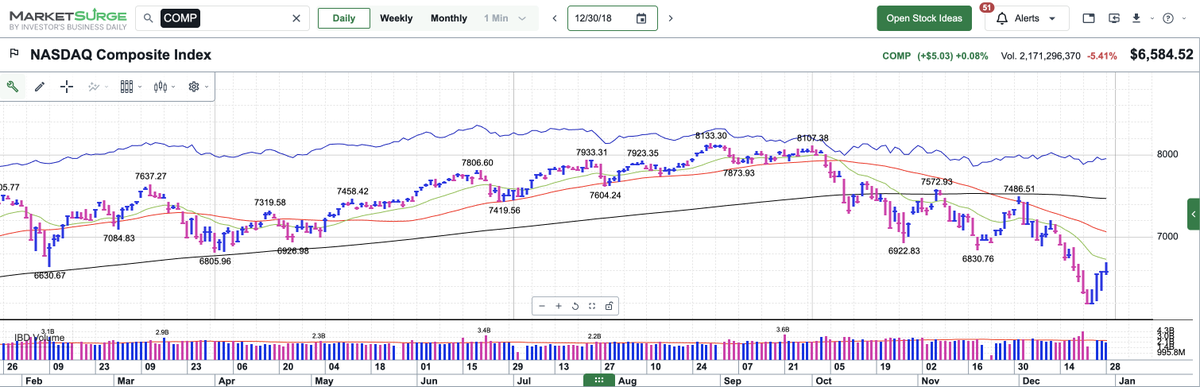
Task: Click the IBD Volume label
Action: 40,338
